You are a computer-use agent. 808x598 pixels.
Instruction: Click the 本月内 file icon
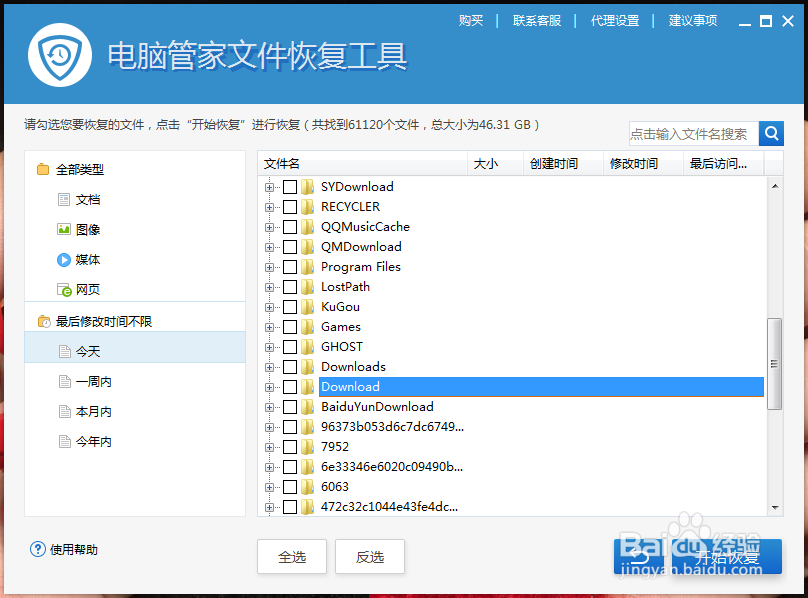pos(64,411)
